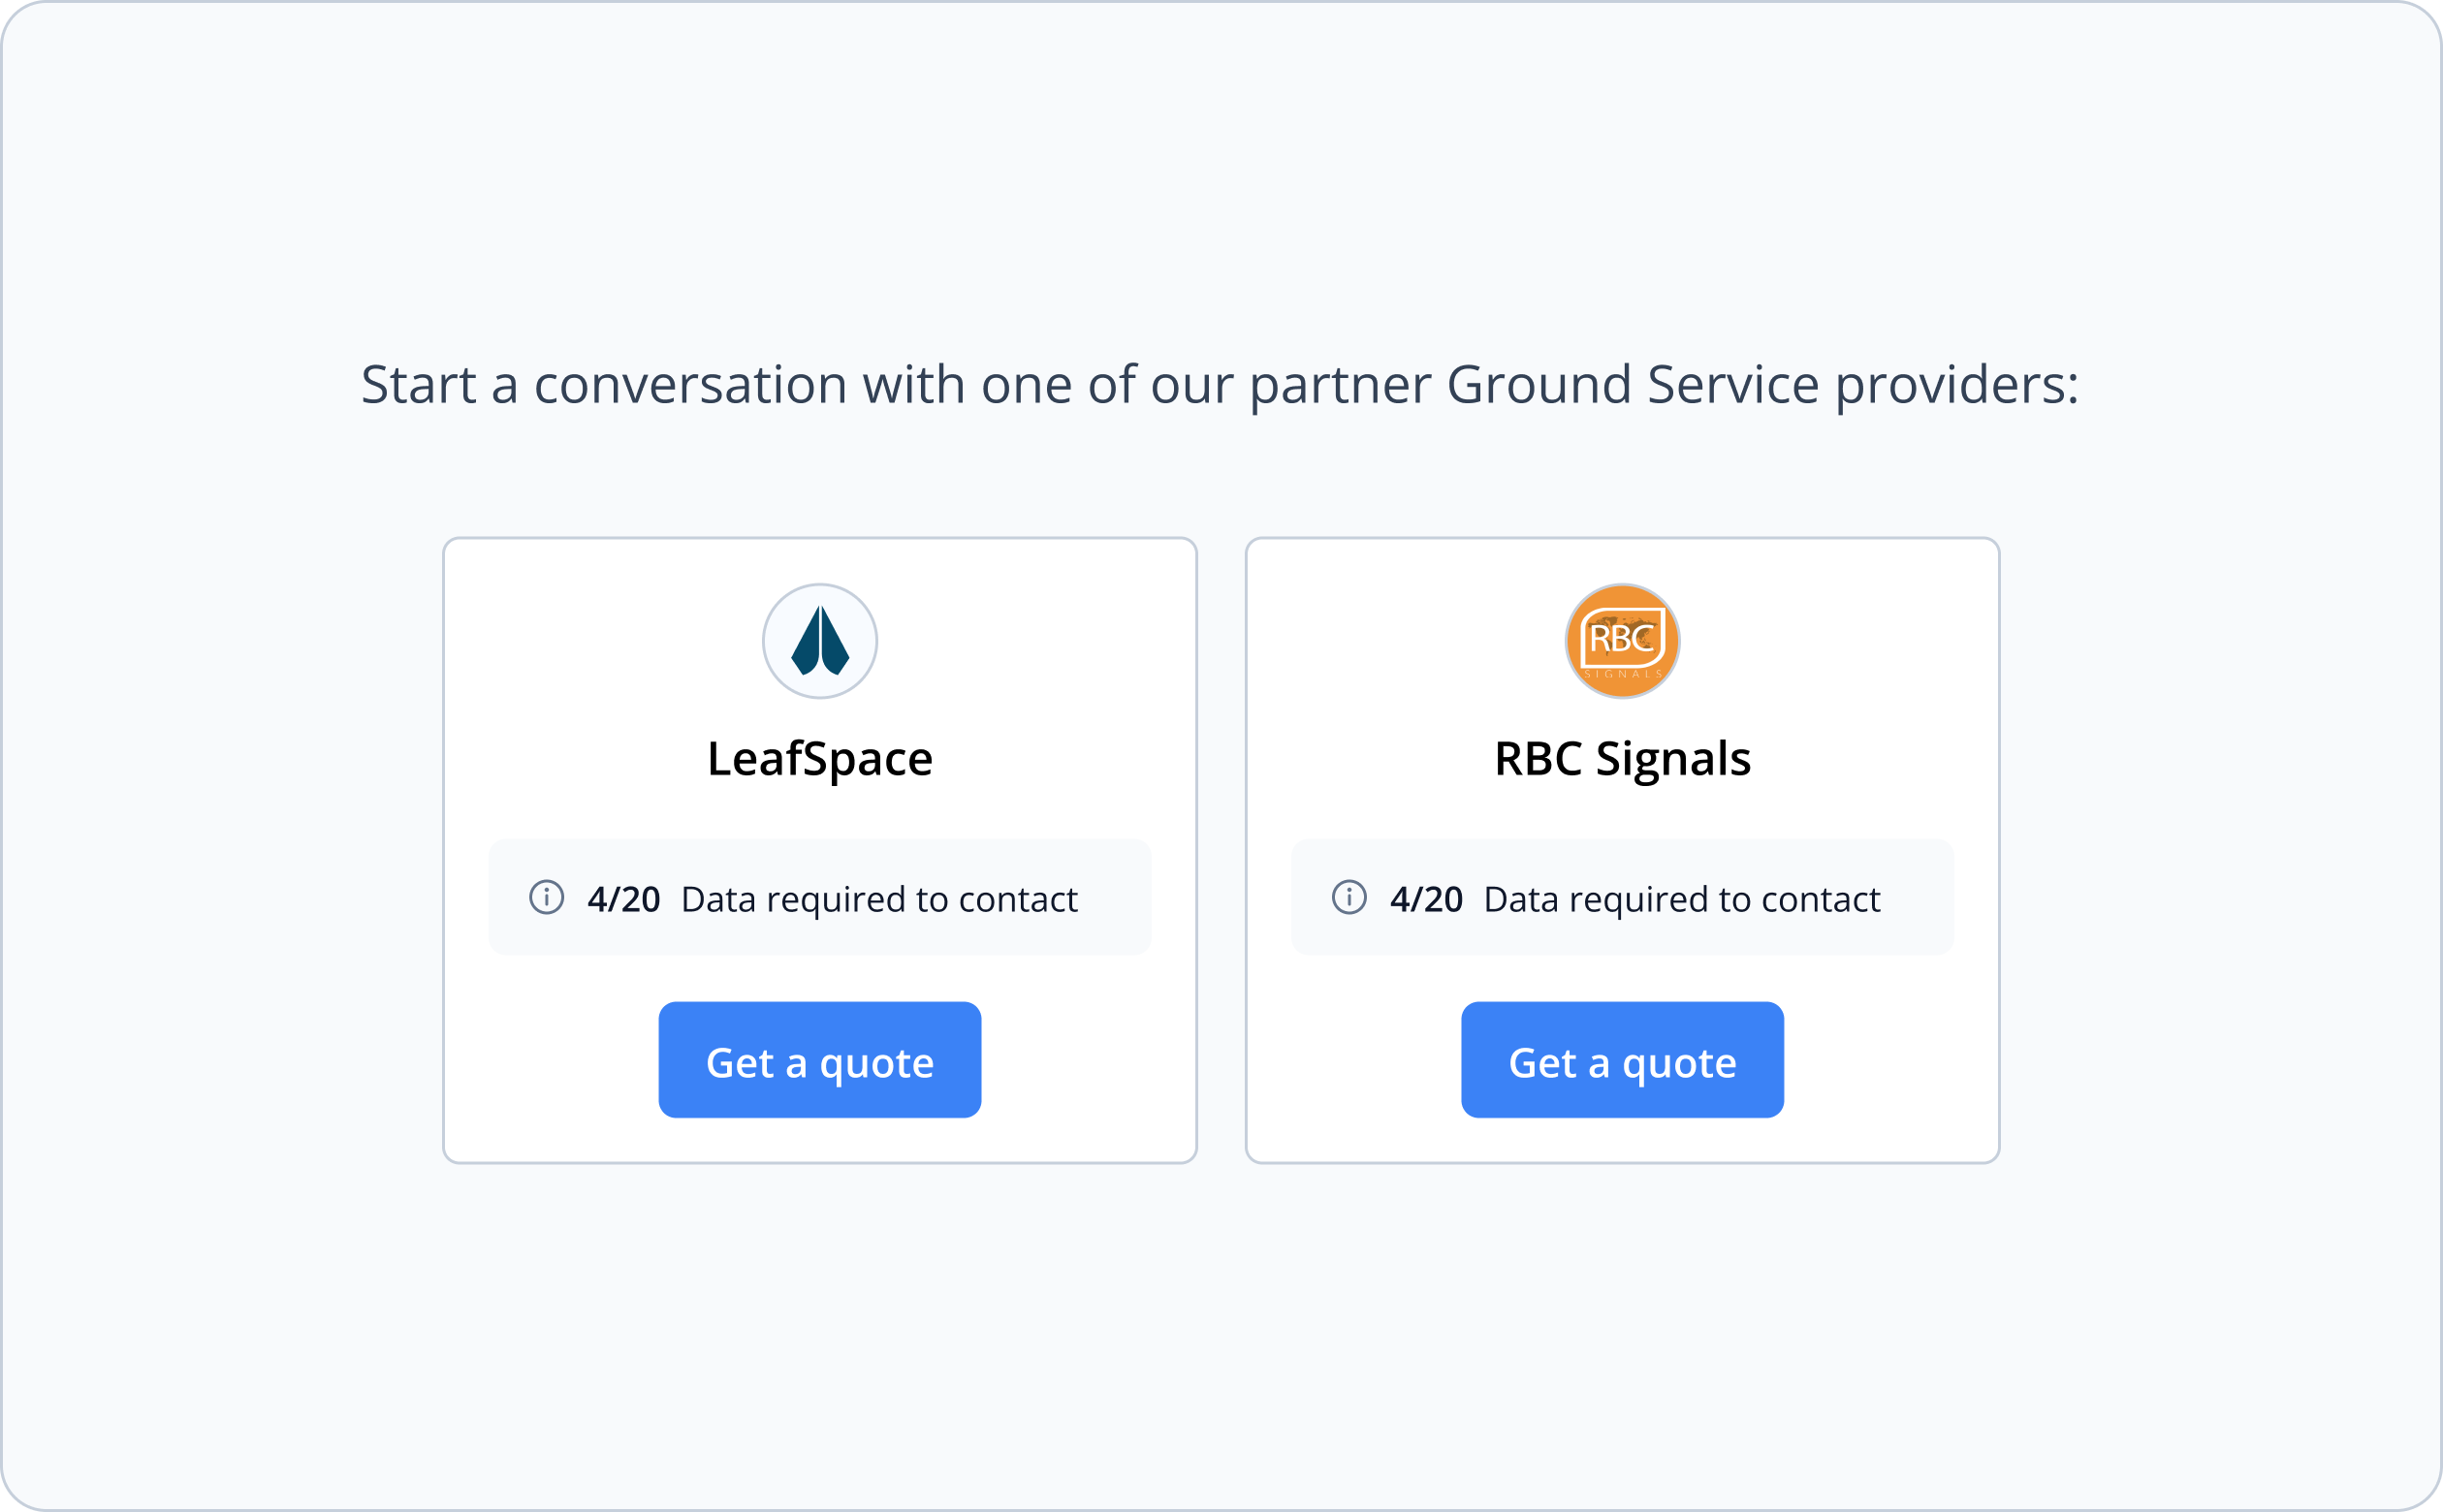Open the info icon on RBC Signals card
2443x1512 pixels.
(1349, 897)
